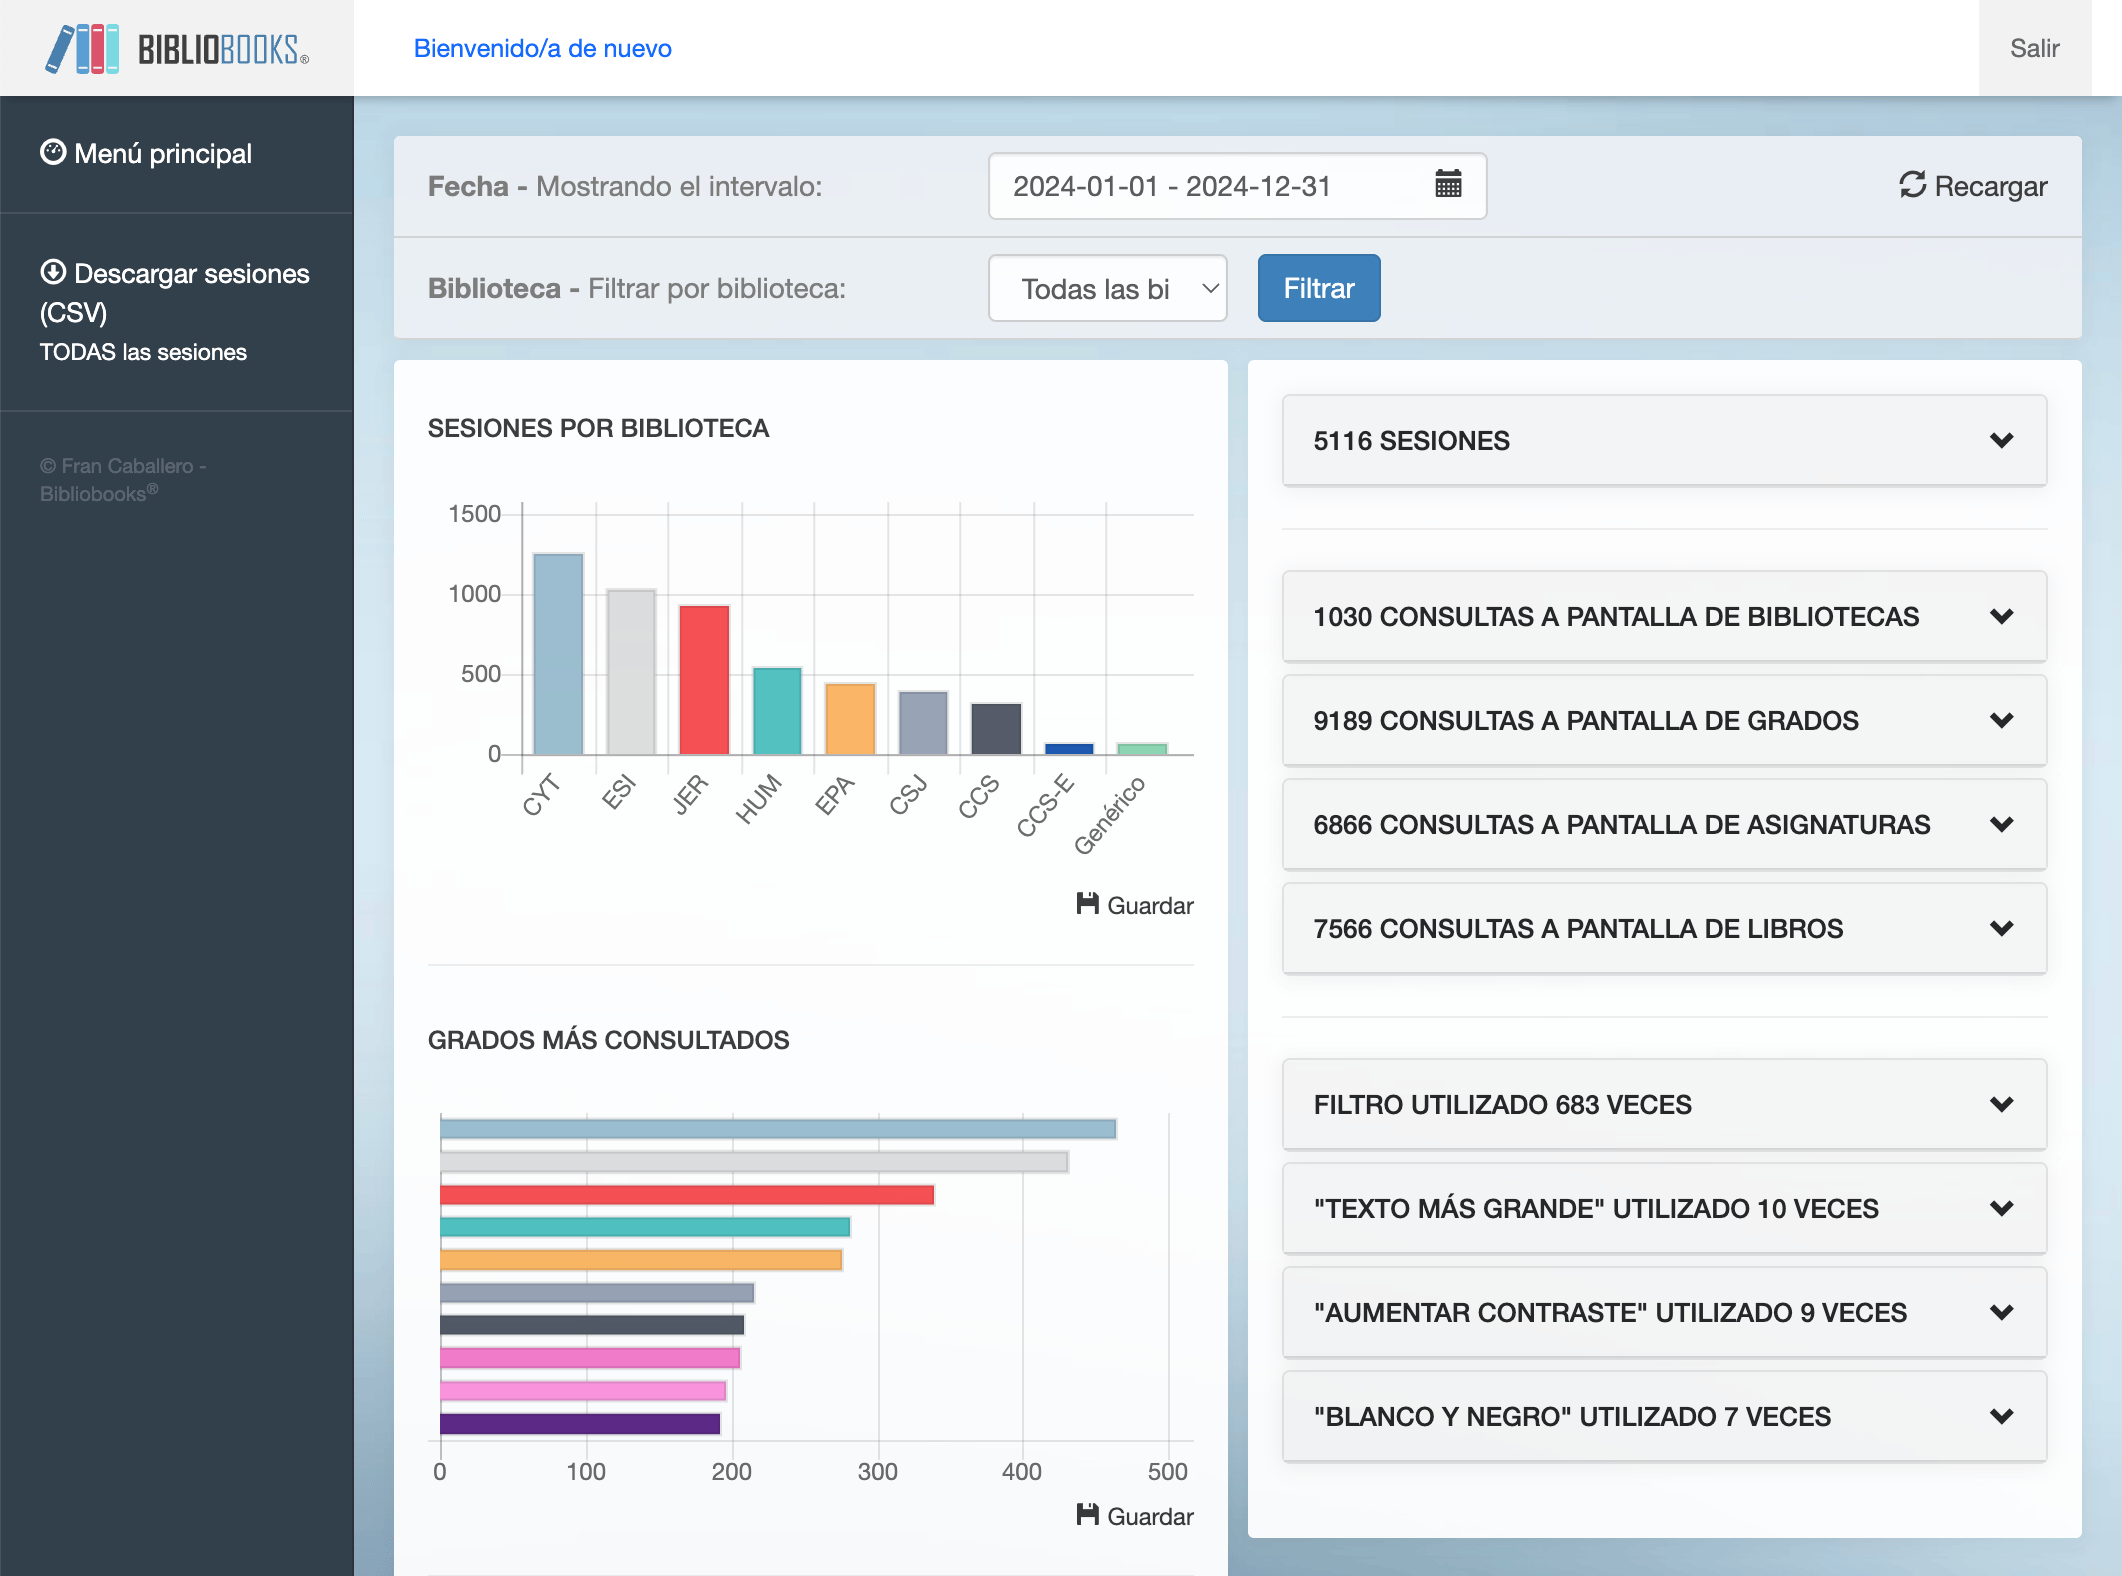Open the Todas las bibliotecas dropdown

click(x=1107, y=288)
